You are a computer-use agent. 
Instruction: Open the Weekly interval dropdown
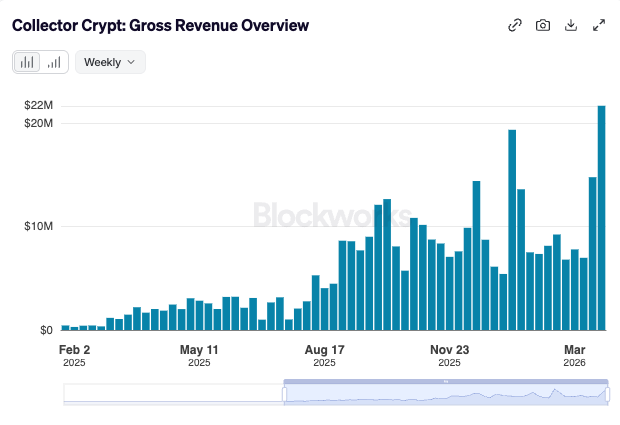pos(110,62)
